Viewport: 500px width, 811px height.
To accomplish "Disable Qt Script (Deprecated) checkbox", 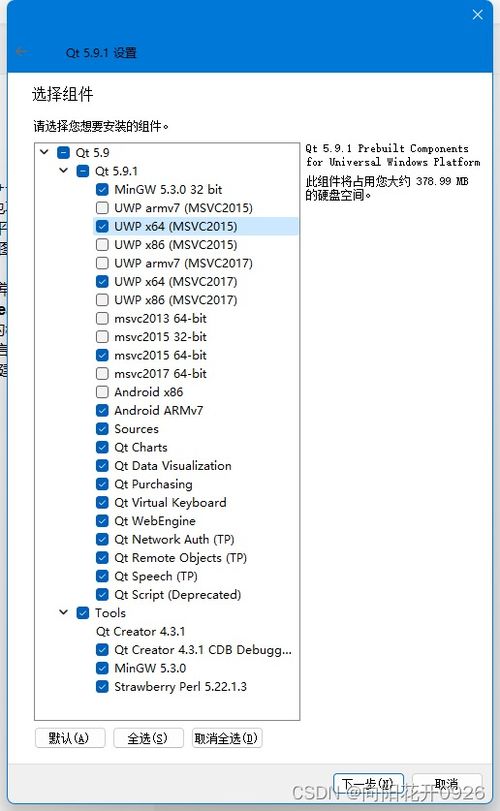I will (102, 594).
